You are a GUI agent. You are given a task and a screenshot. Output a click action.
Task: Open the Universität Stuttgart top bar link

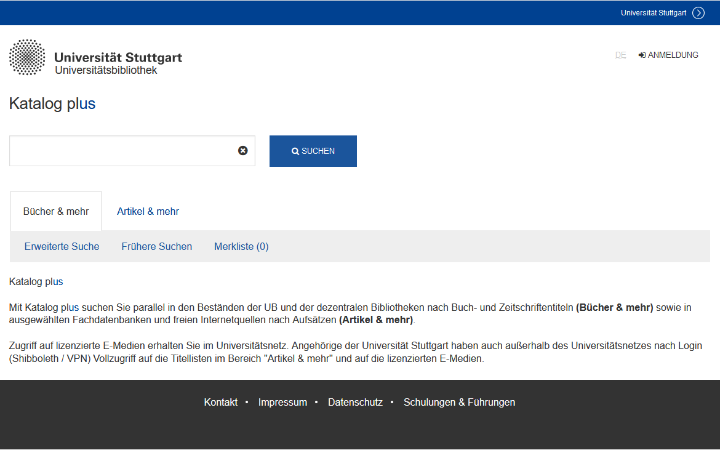point(653,13)
